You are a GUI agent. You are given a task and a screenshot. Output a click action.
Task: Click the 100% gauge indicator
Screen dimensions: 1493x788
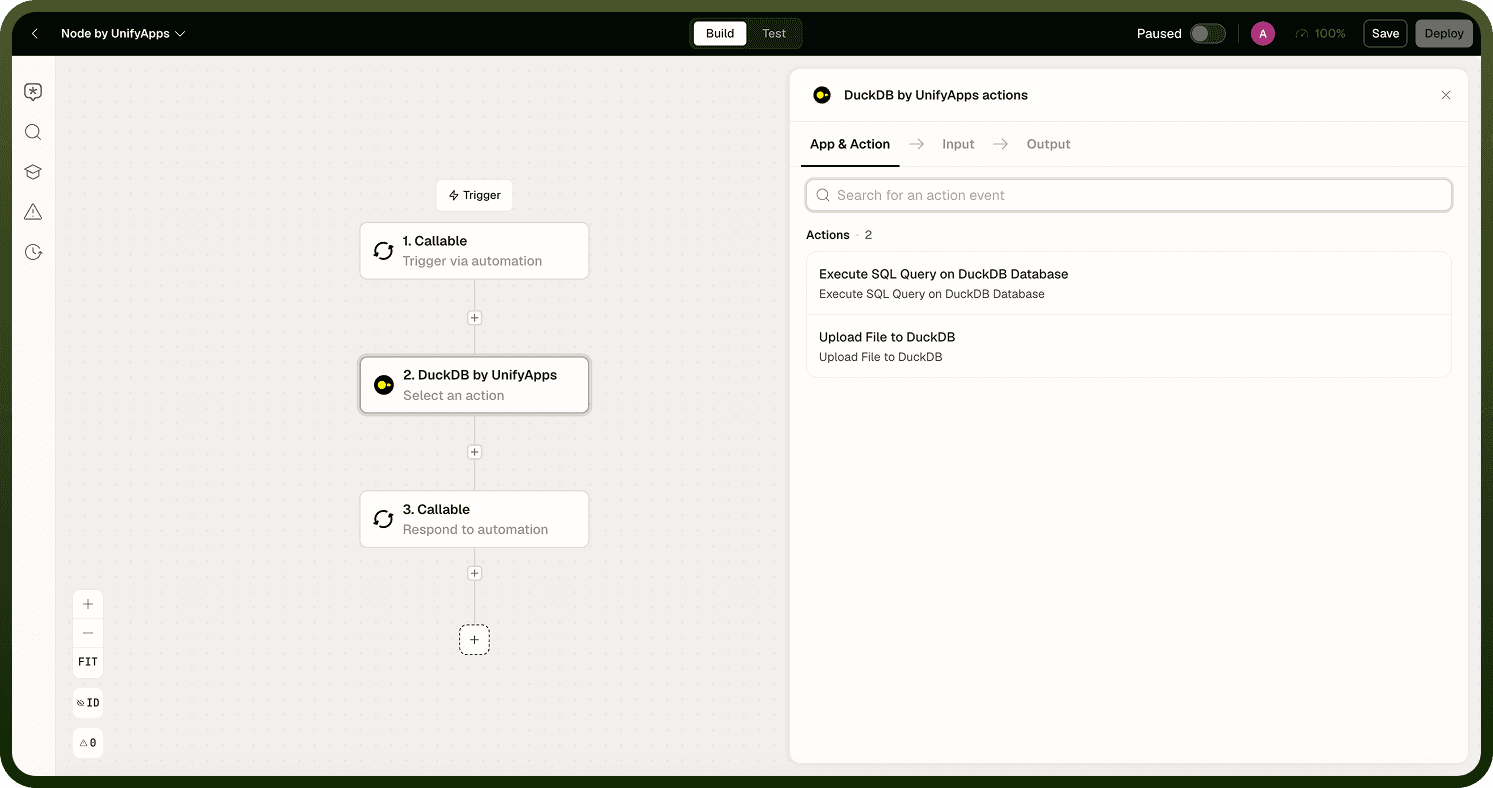(x=1320, y=33)
